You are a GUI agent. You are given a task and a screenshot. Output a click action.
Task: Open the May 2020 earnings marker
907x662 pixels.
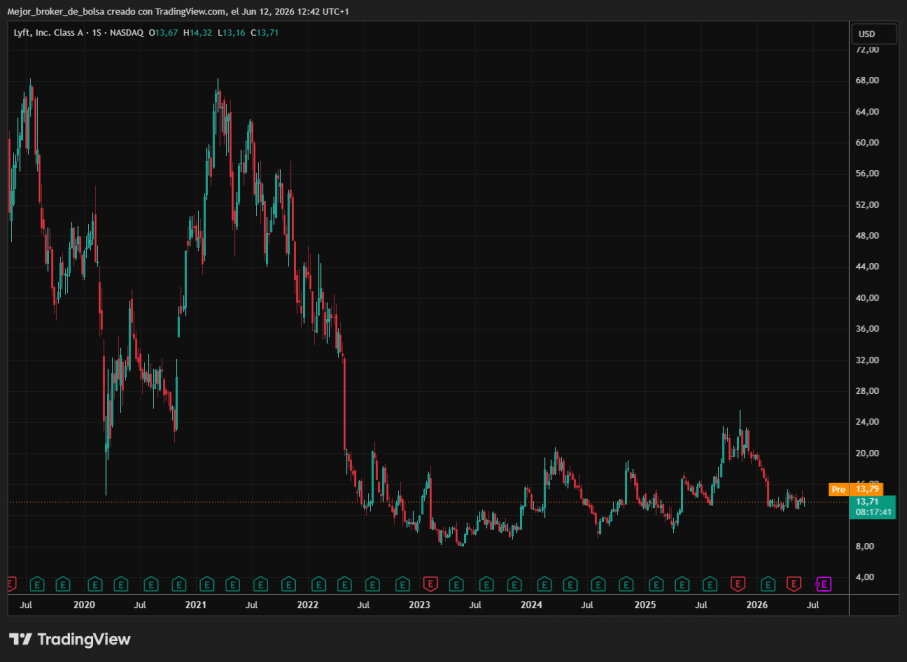pyautogui.click(x=120, y=584)
